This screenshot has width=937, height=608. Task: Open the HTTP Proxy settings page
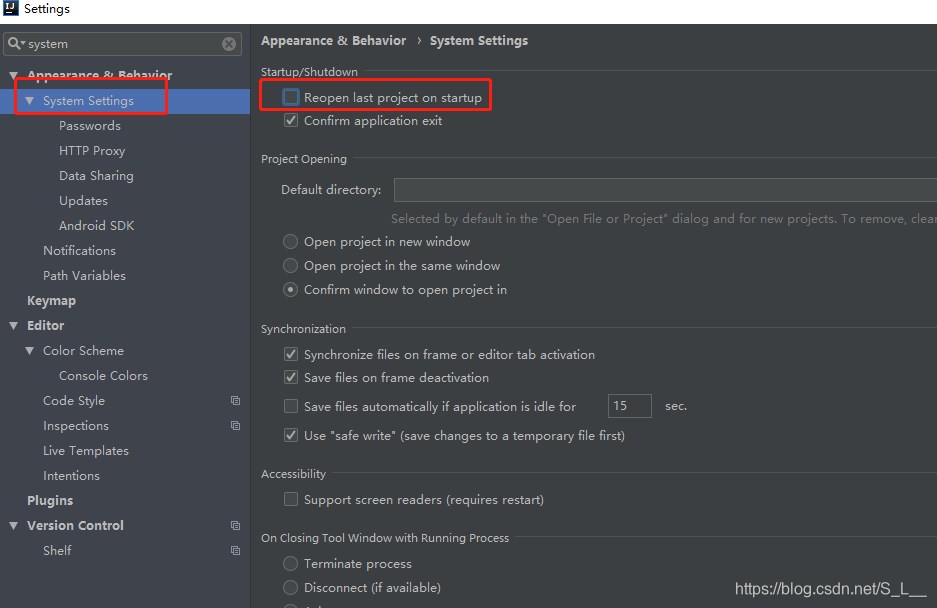coord(92,151)
